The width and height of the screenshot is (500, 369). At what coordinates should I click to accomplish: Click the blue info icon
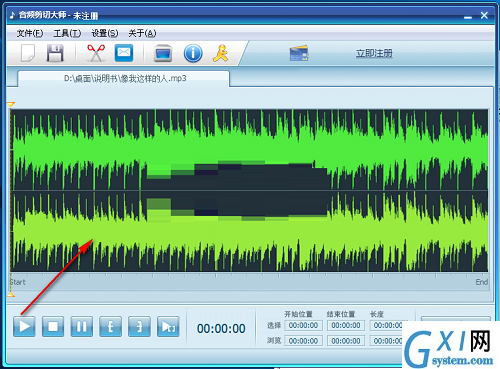pyautogui.click(x=193, y=53)
